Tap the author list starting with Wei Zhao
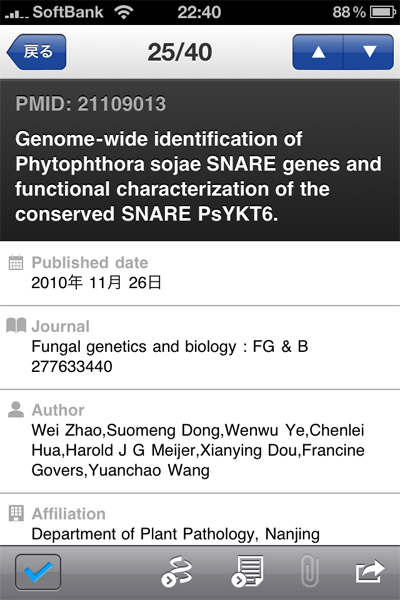Image resolution: width=400 pixels, height=600 pixels. tap(198, 450)
